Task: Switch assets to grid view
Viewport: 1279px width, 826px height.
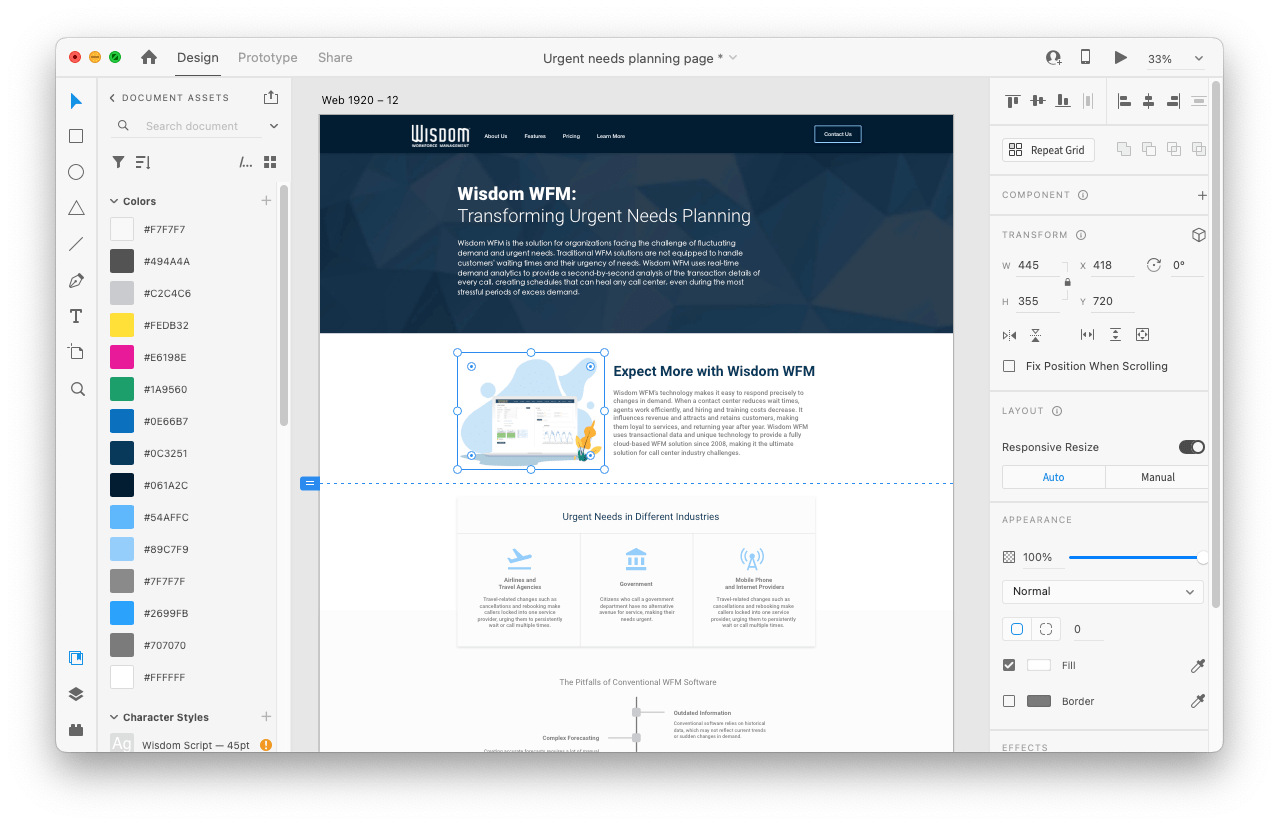Action: pos(270,162)
